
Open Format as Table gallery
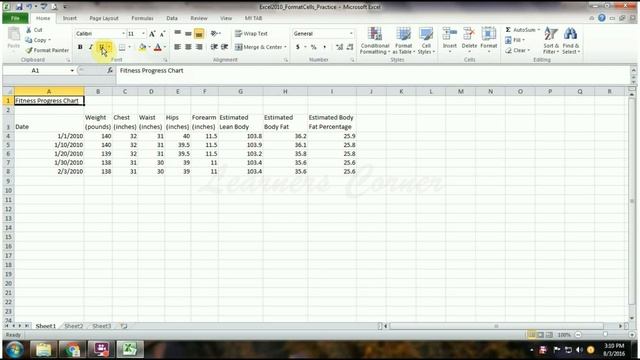(403, 40)
